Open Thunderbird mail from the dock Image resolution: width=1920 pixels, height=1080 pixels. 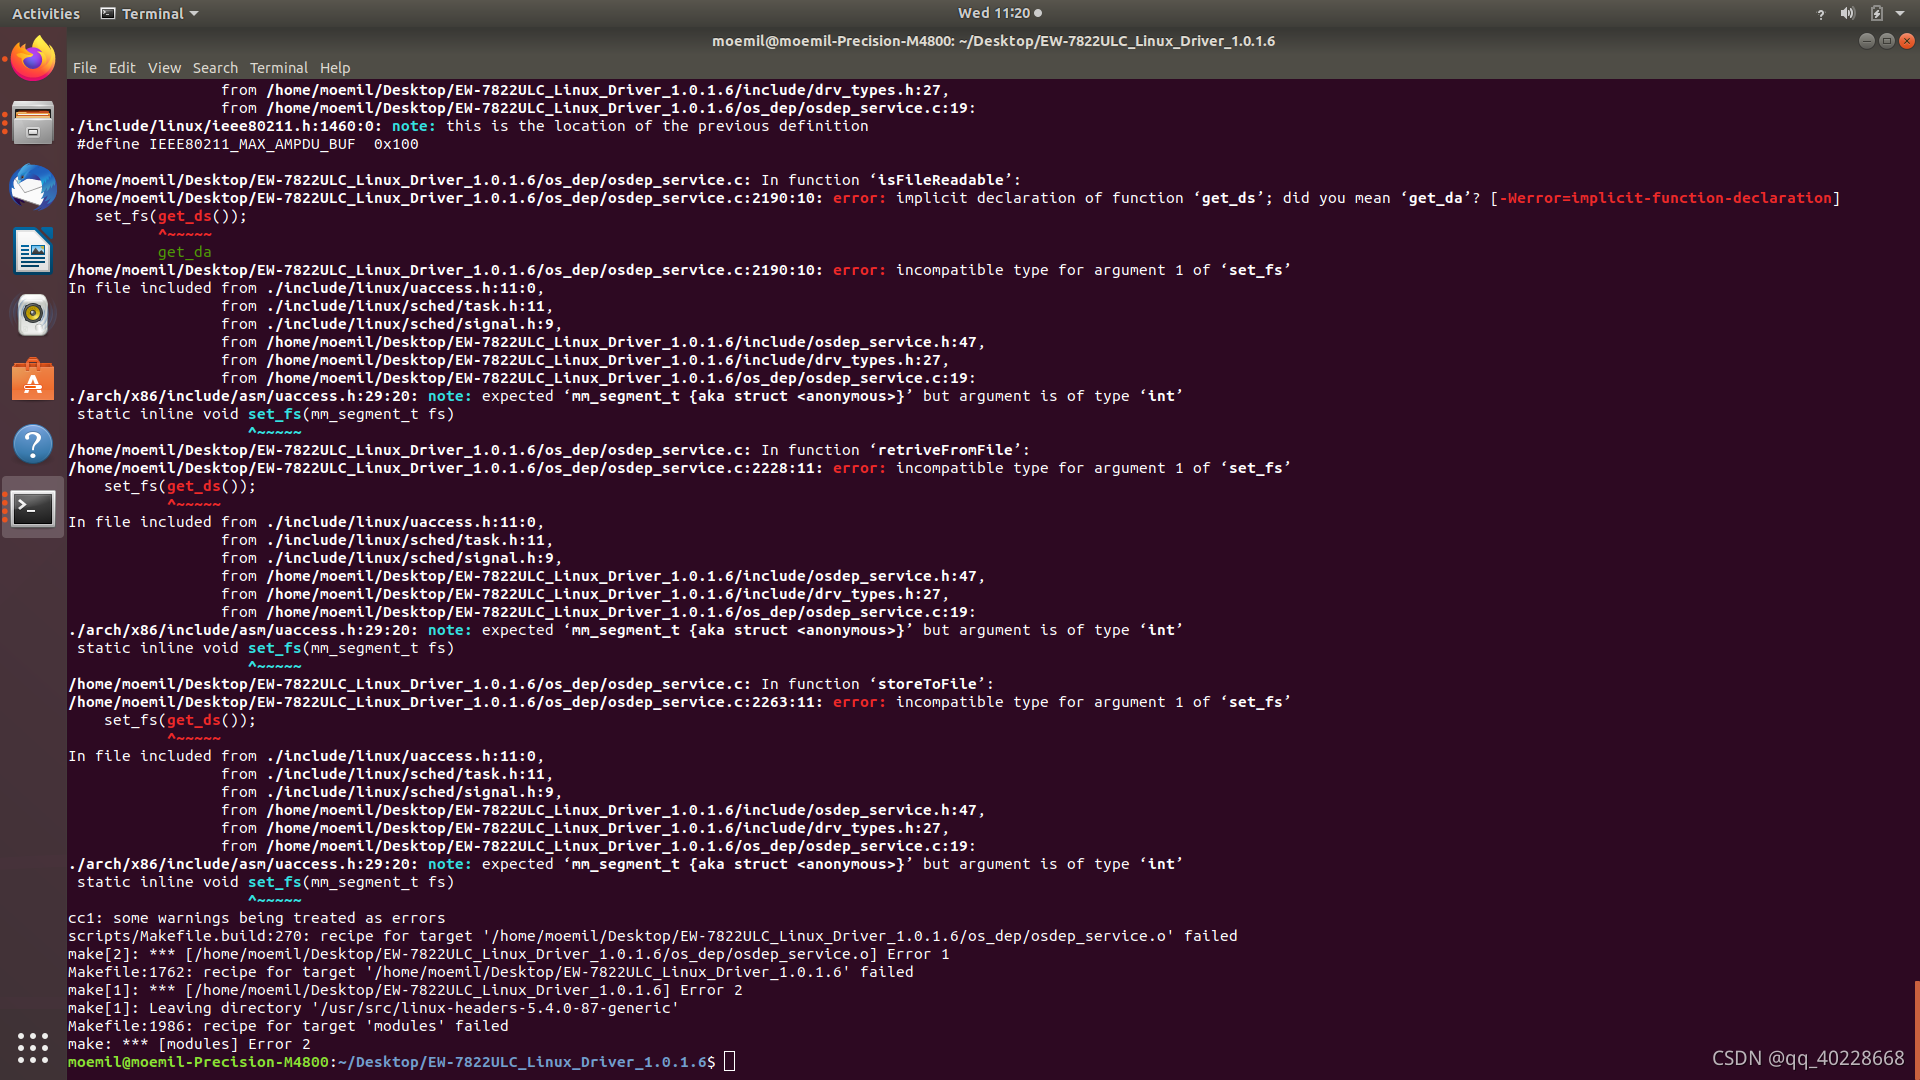click(33, 187)
